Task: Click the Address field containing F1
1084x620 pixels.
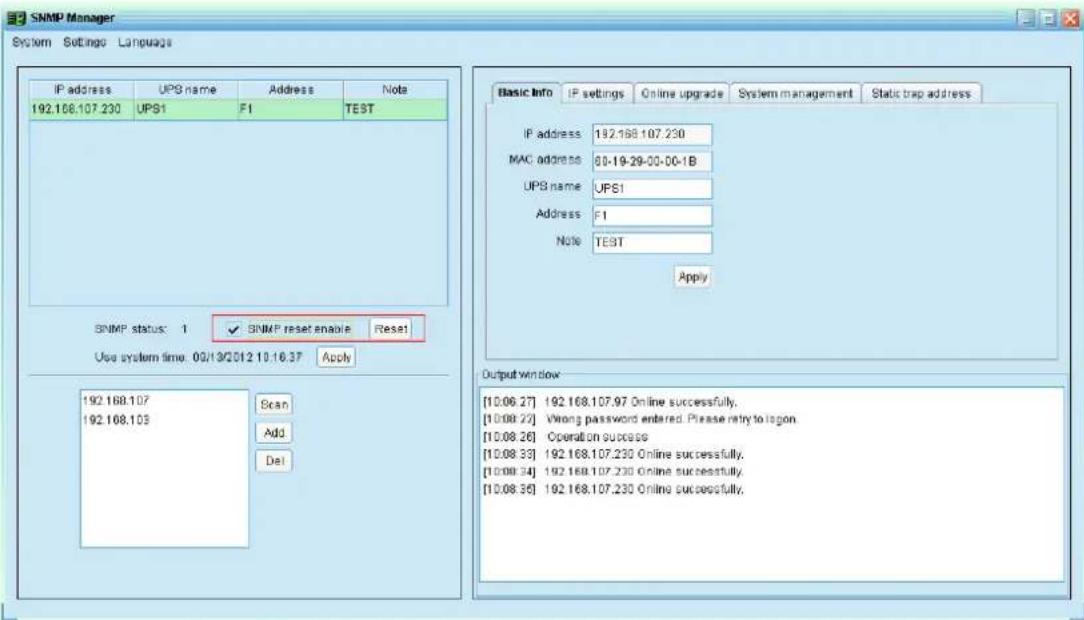Action: pyautogui.click(x=652, y=215)
